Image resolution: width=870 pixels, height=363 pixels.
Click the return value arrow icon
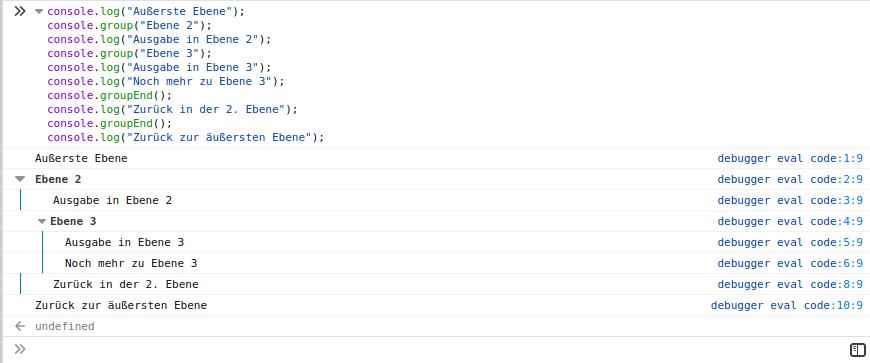tap(20, 326)
